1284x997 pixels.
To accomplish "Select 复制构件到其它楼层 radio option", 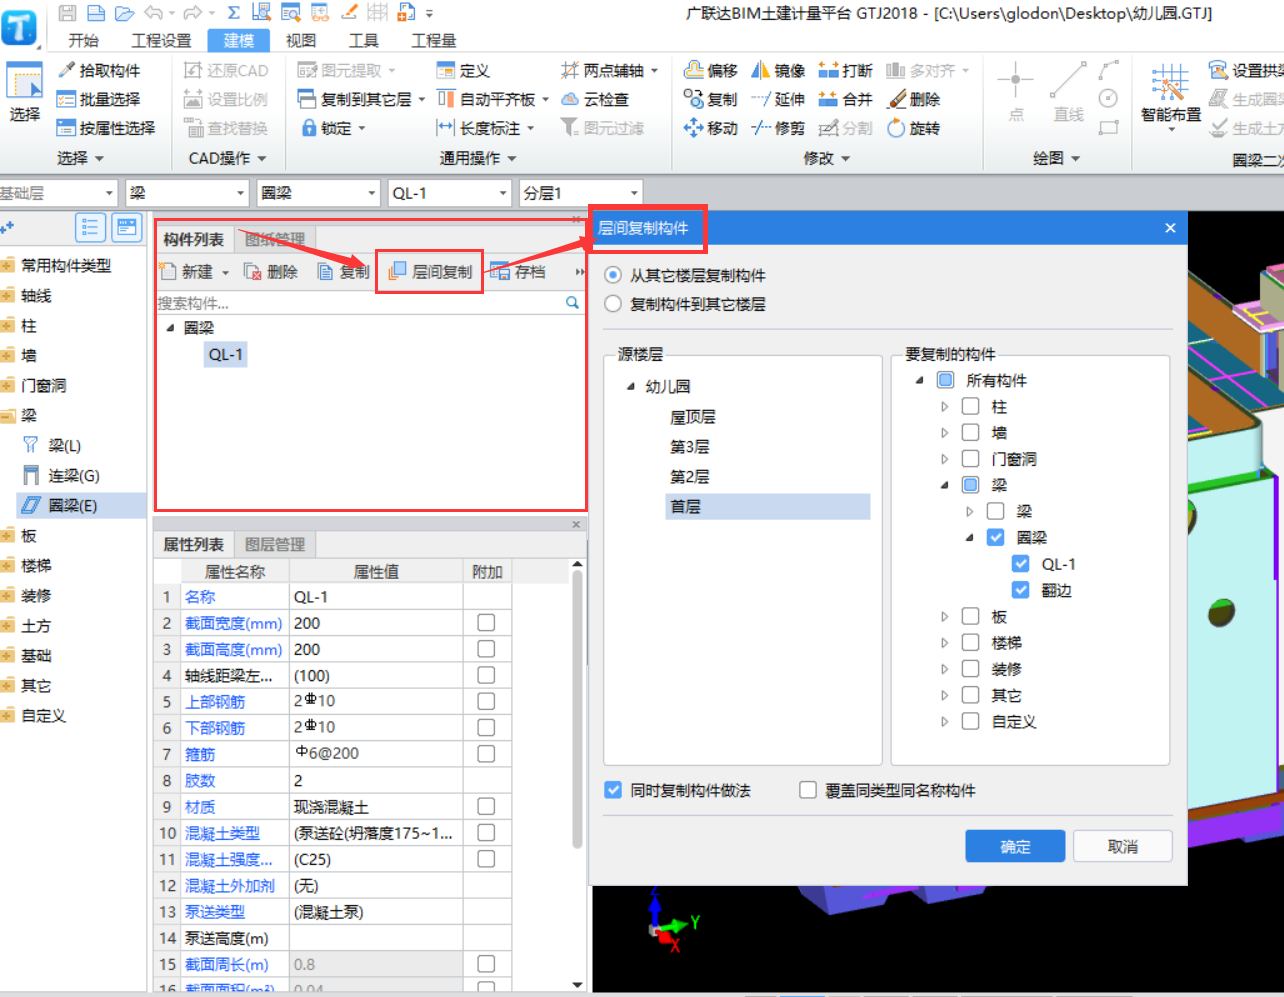I will 613,304.
